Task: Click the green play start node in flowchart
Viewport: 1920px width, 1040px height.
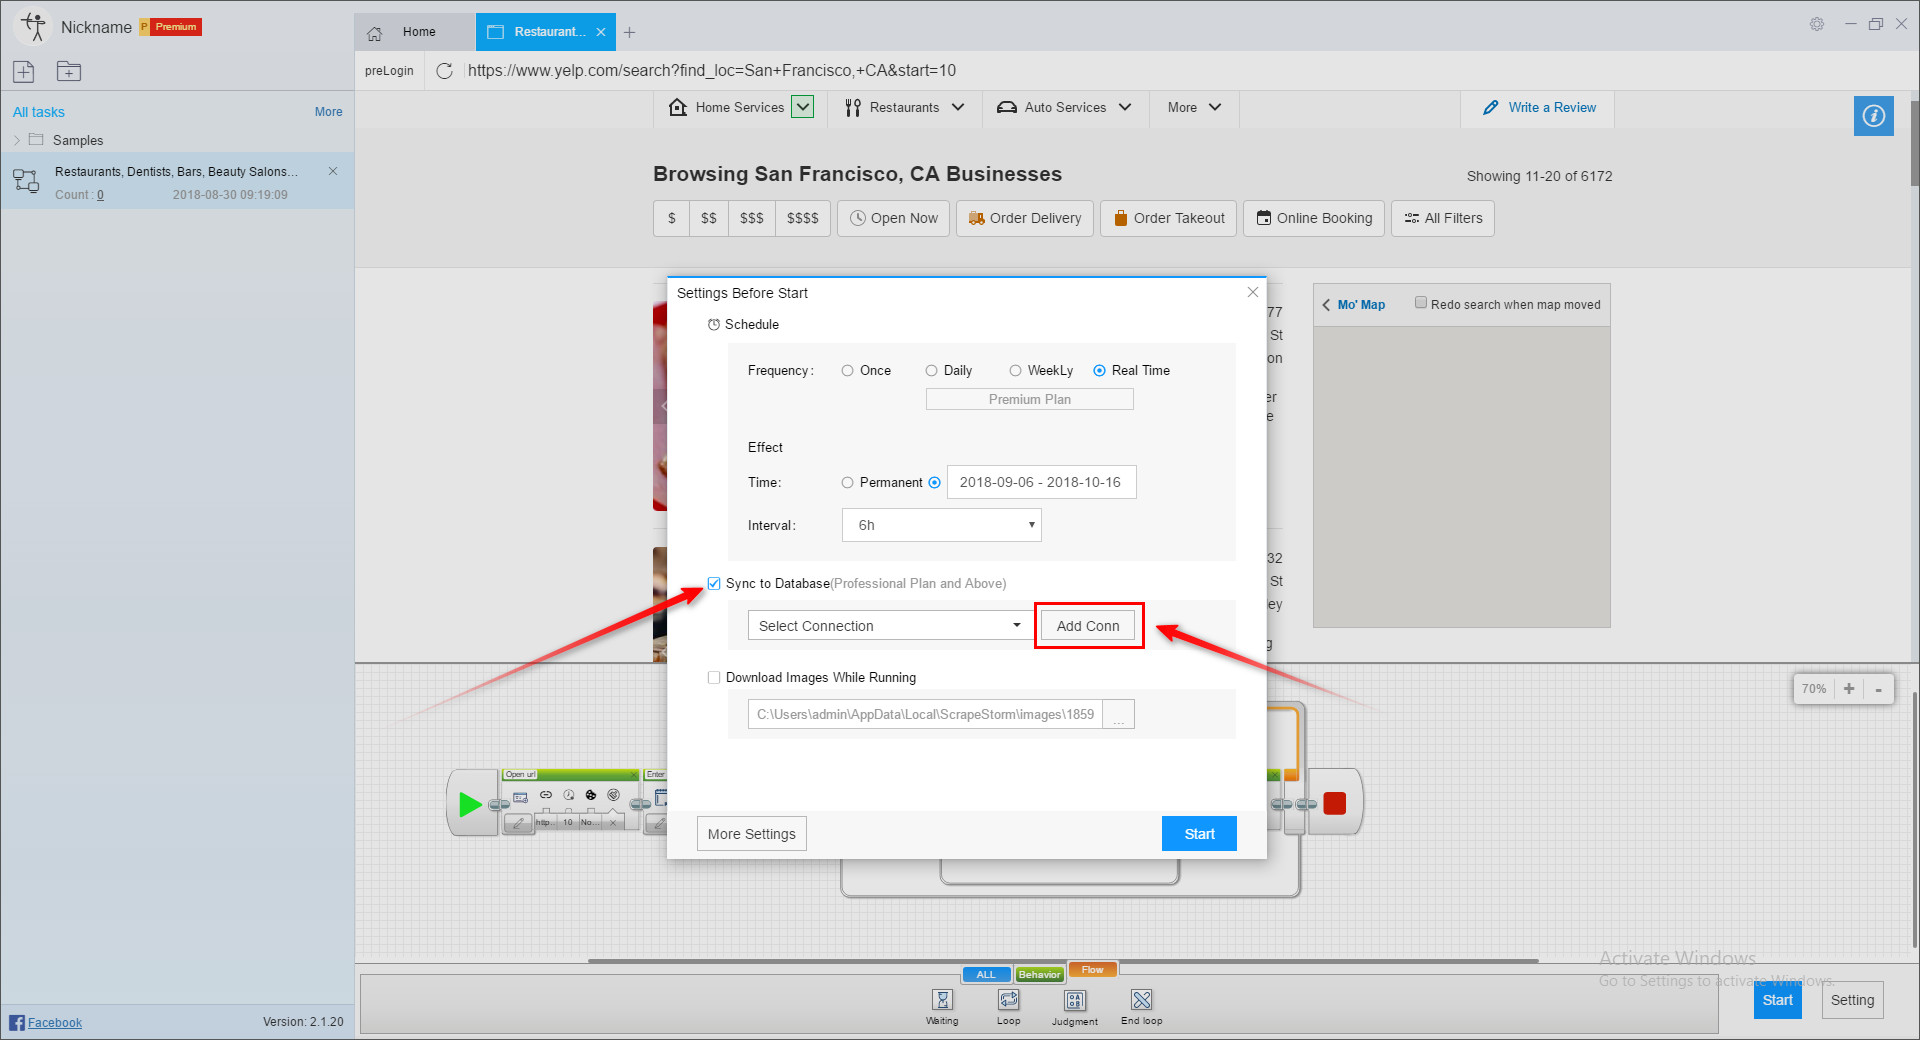Action: [x=470, y=804]
